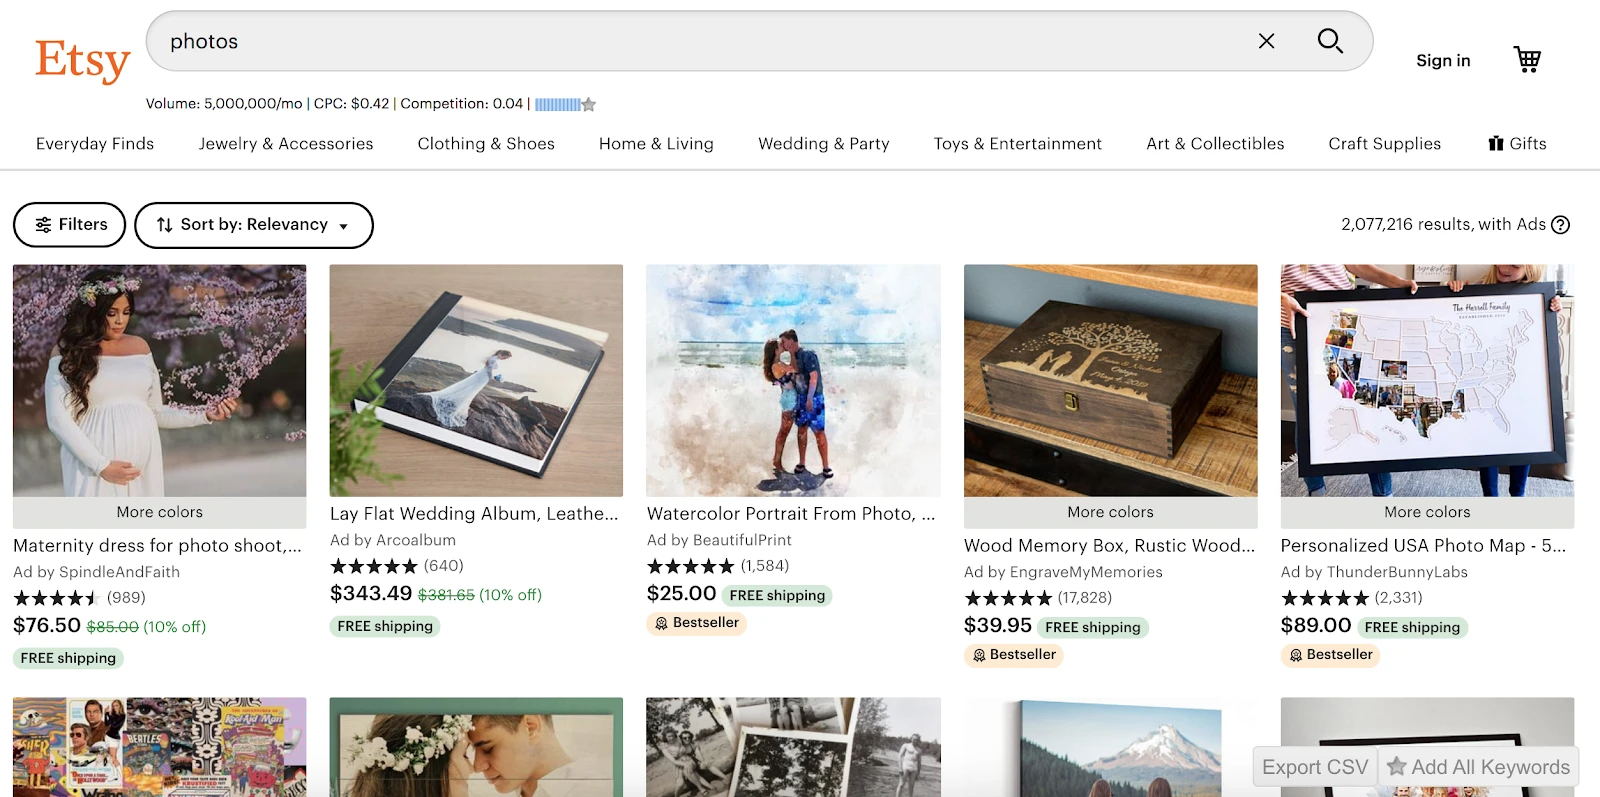Click Add All Keywords button
Image resolution: width=1600 pixels, height=797 pixels.
pyautogui.click(x=1478, y=767)
